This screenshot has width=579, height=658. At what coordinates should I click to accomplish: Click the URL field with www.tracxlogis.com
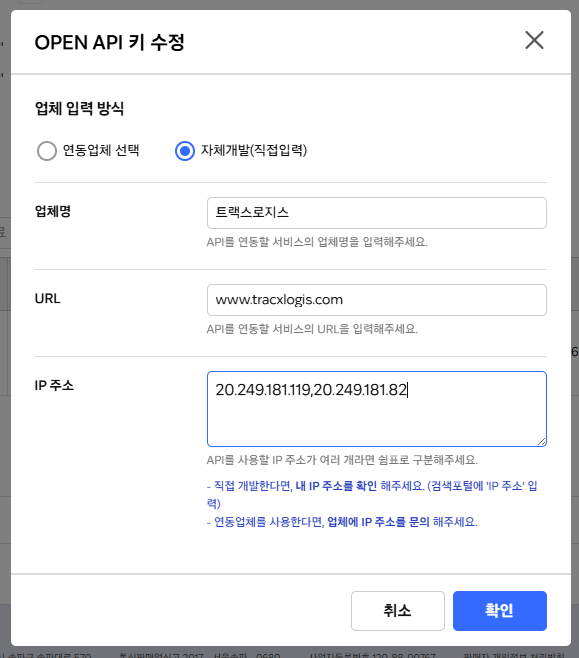point(376,300)
